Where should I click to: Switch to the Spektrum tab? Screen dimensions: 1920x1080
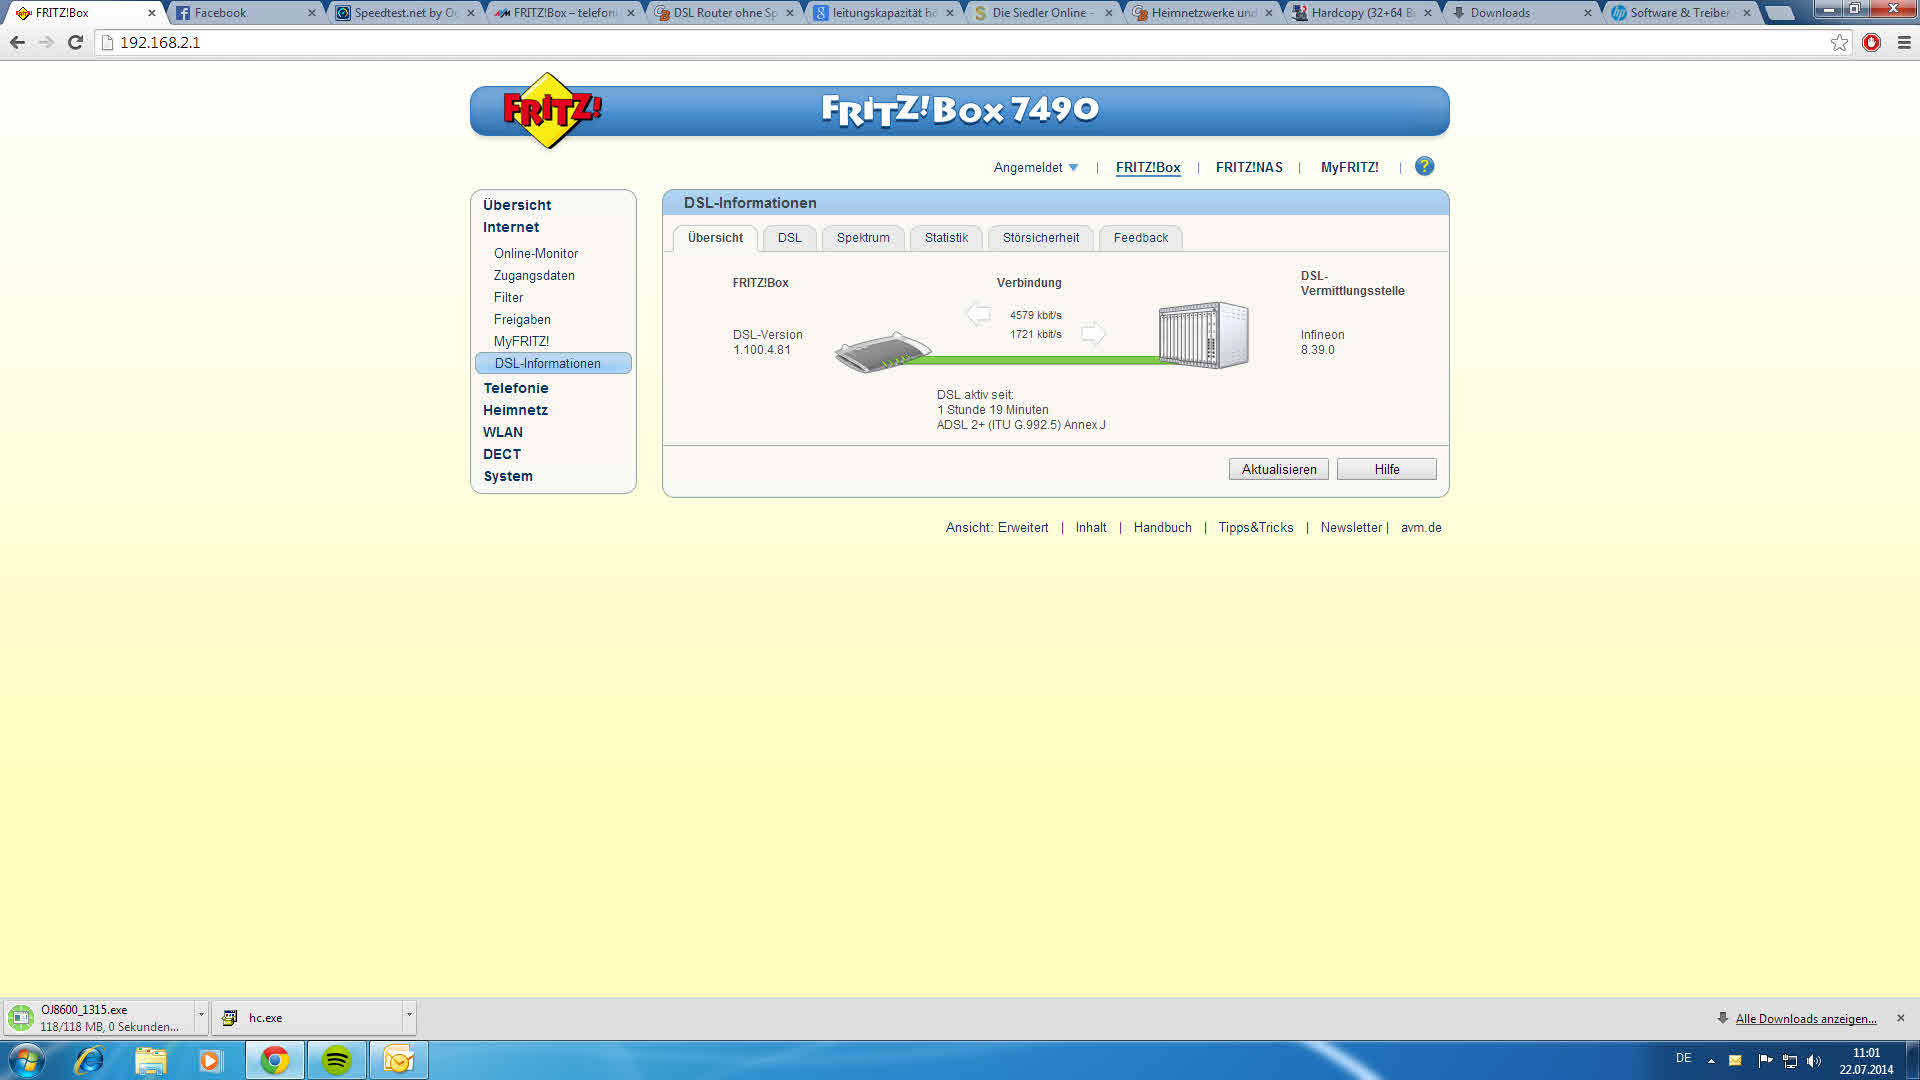pyautogui.click(x=862, y=238)
